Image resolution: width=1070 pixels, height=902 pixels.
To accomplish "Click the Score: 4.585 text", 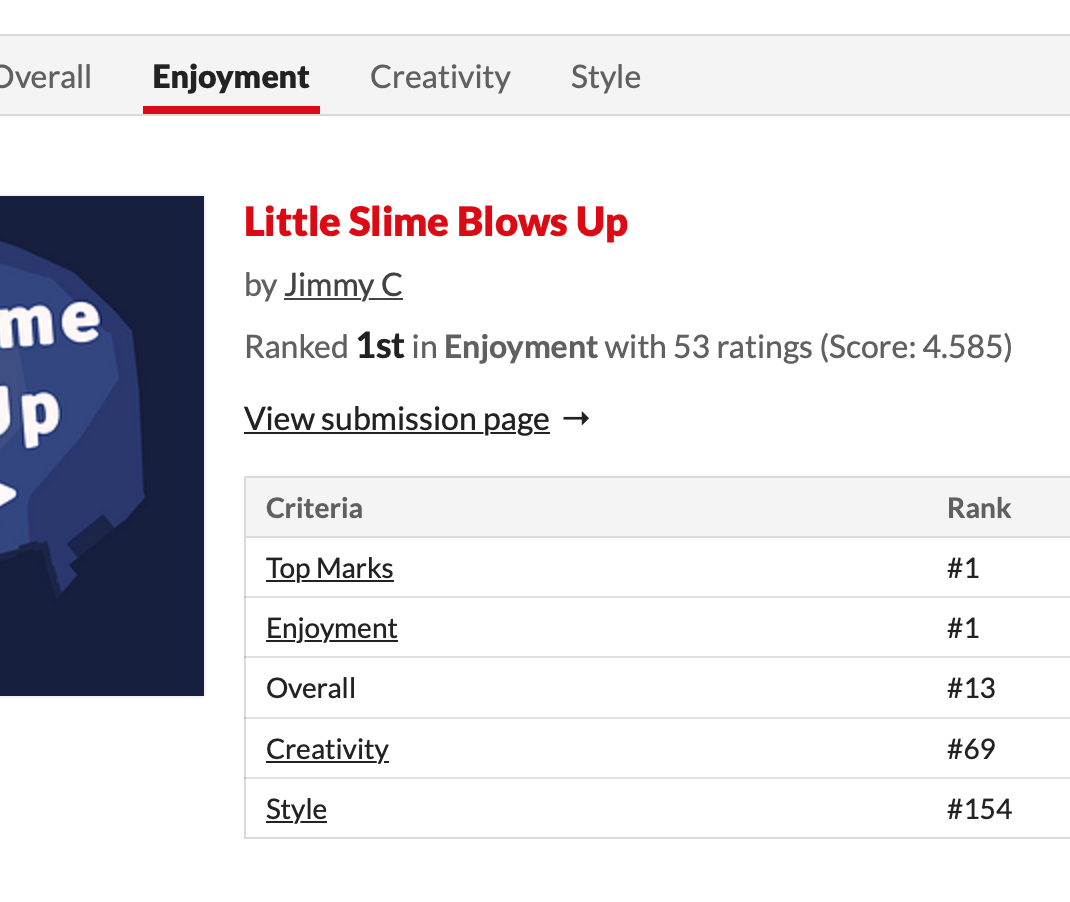I will (916, 348).
